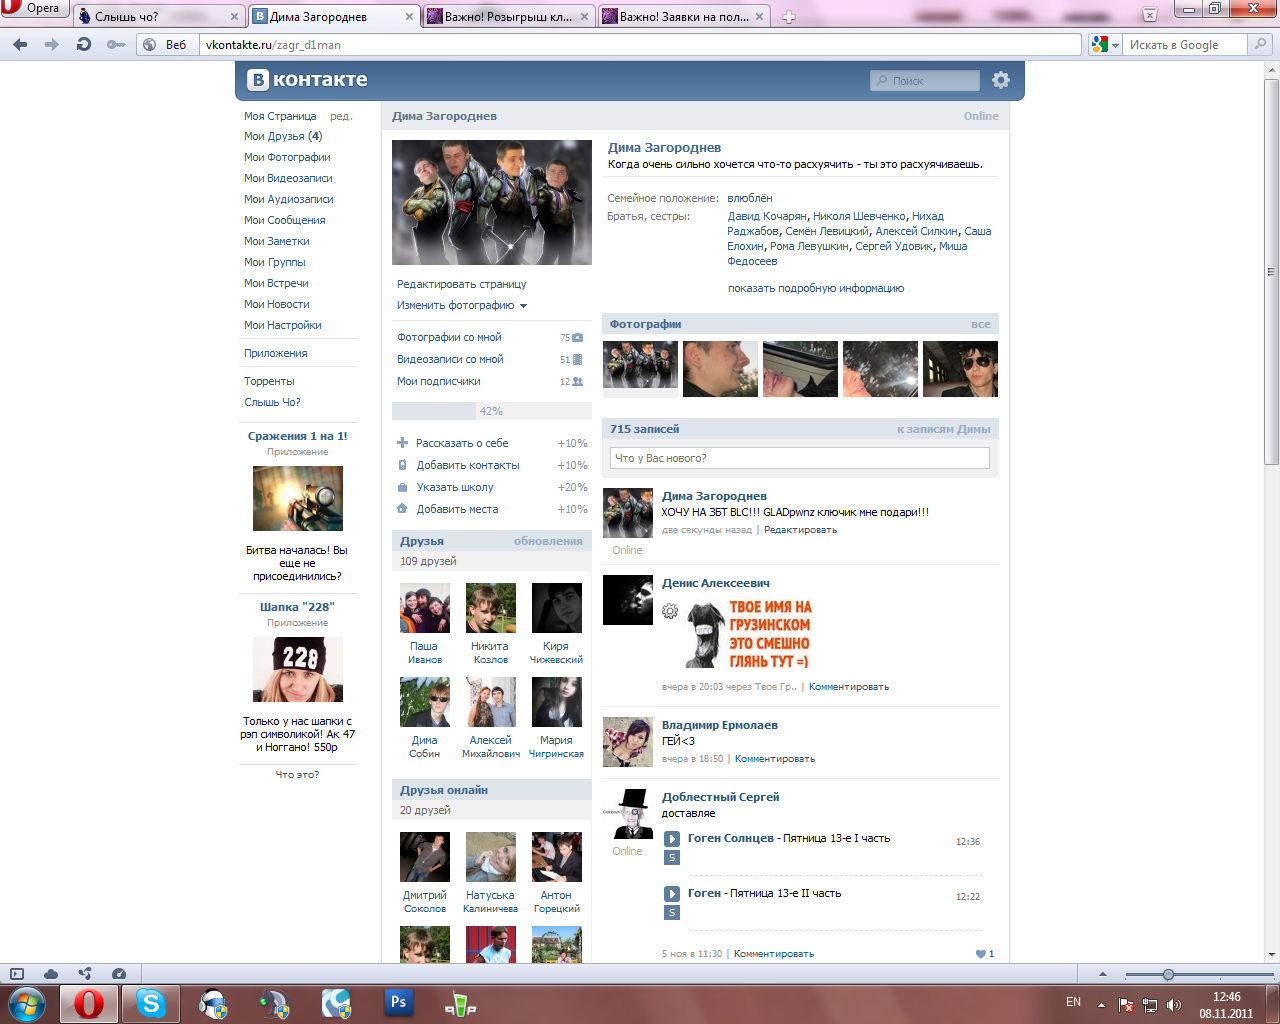Open a new tab with plus icon
Image resolution: width=1280 pixels, height=1024 pixels.
788,17
